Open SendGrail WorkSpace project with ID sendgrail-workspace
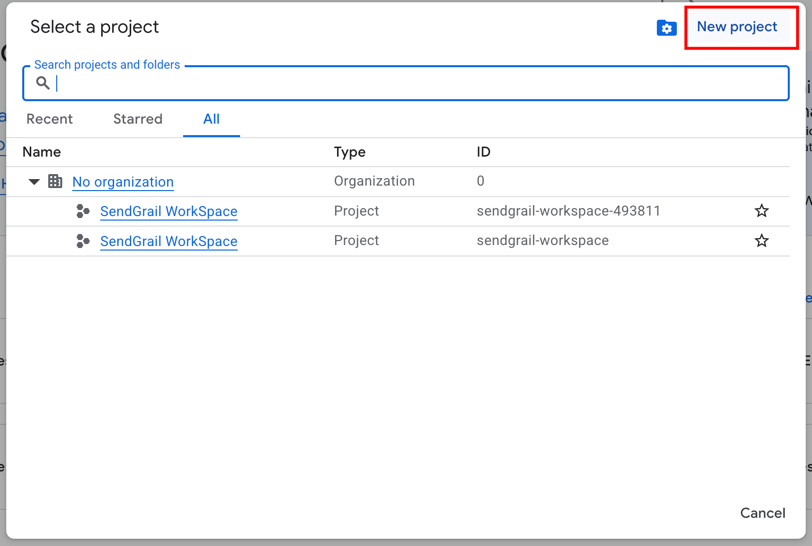The height and width of the screenshot is (546, 812). point(169,241)
